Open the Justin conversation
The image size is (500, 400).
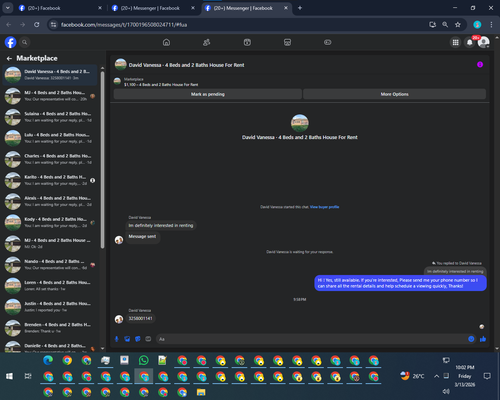(50, 307)
